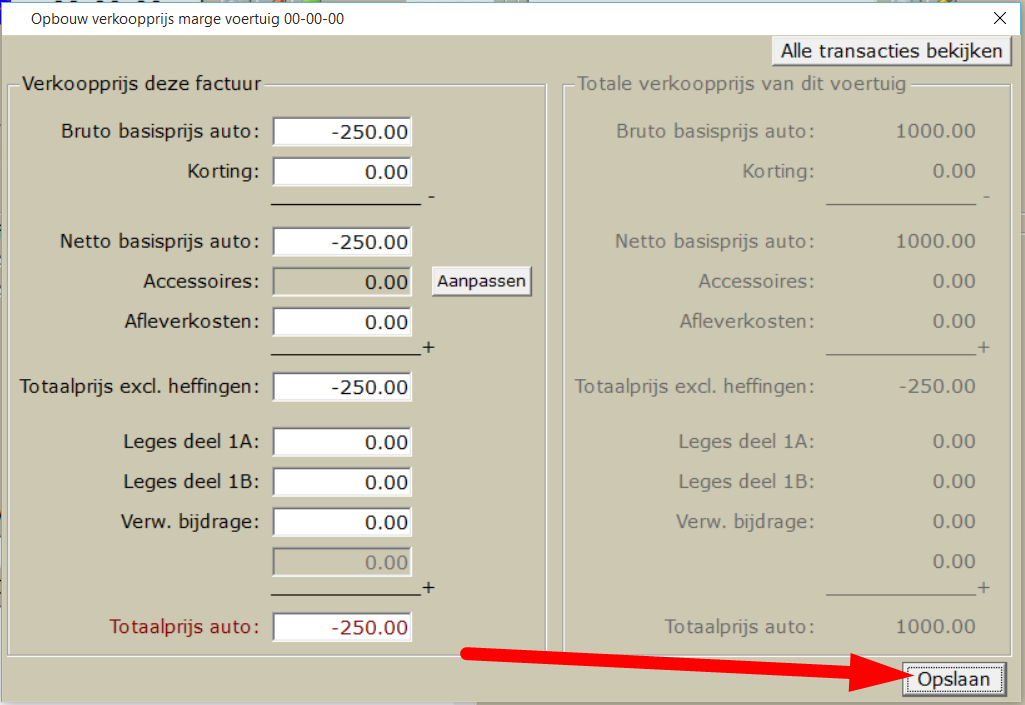Close the Opbouw verkoopprijs dialog

(x=1000, y=18)
